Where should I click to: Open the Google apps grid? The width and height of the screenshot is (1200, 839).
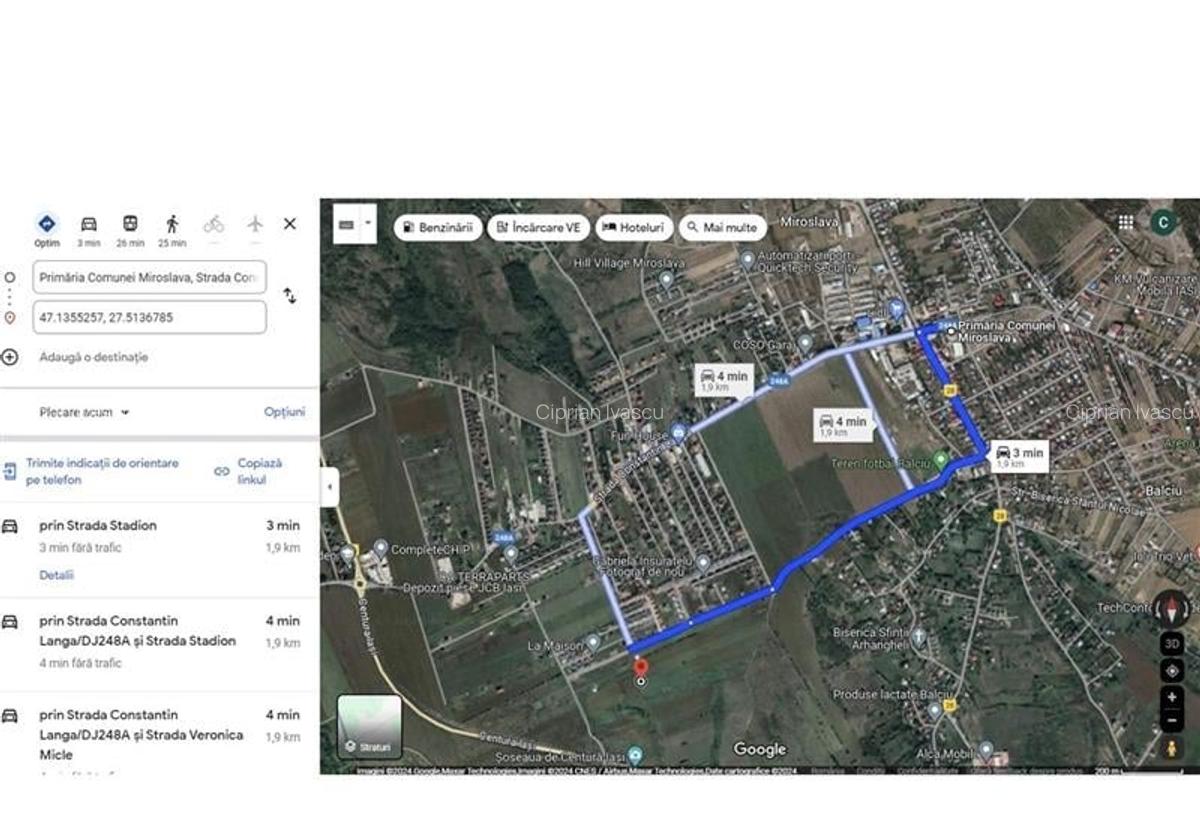coord(1126,223)
